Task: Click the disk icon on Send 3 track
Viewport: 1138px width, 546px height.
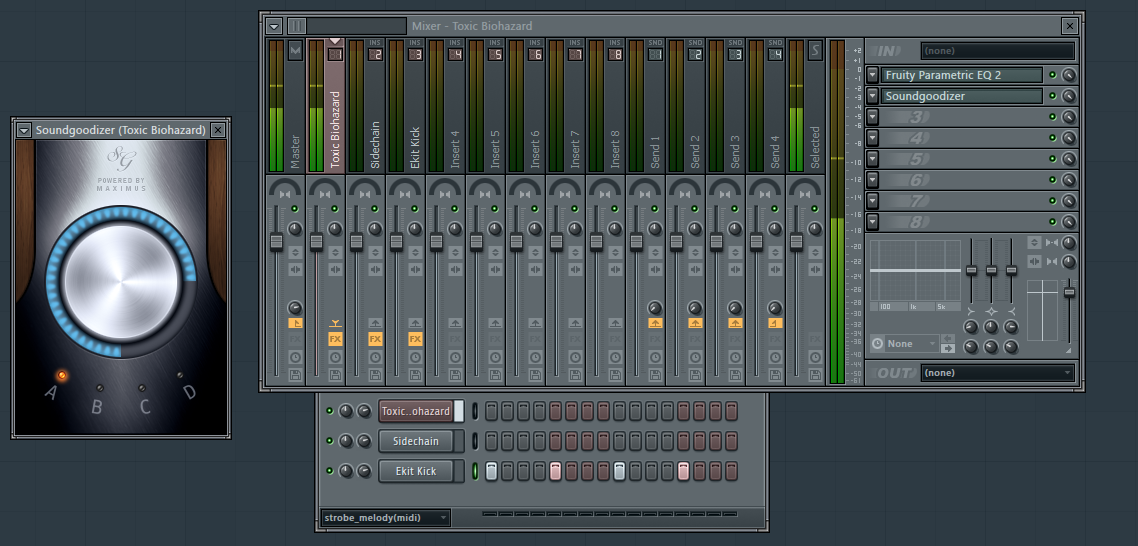Action: point(735,375)
